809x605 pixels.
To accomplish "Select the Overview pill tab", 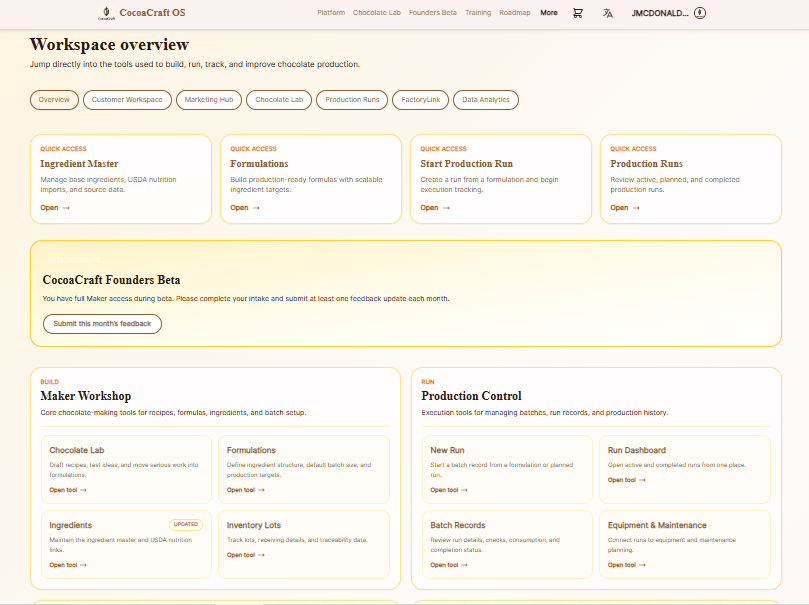I will [x=54, y=100].
